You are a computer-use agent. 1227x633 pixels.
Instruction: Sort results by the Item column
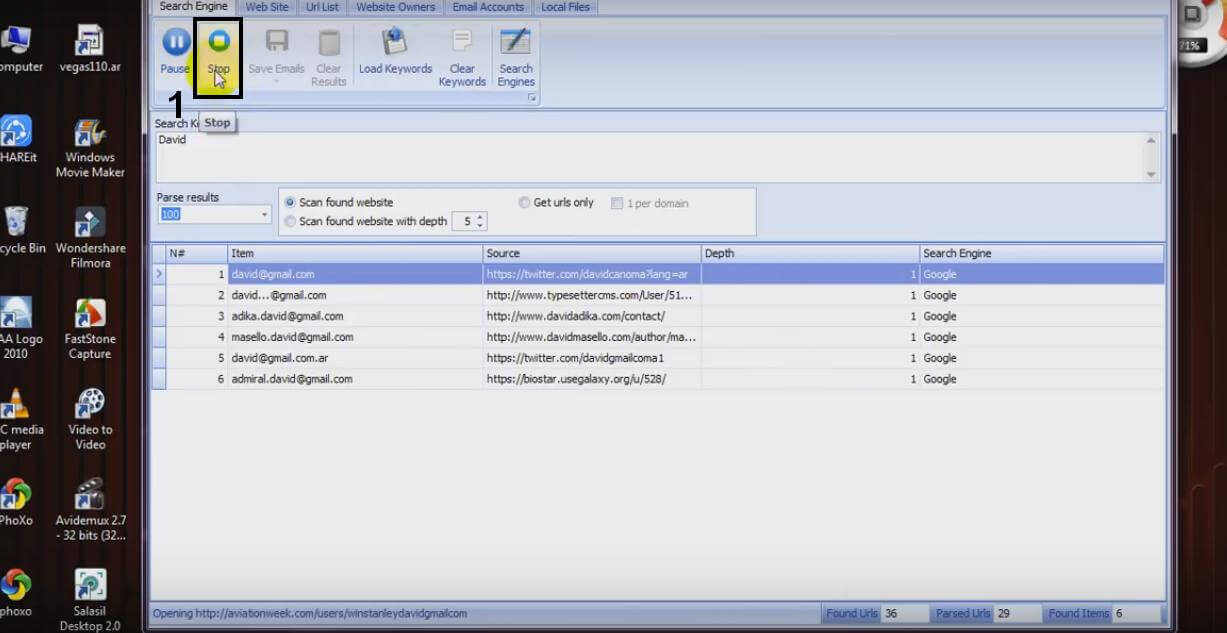coord(355,254)
